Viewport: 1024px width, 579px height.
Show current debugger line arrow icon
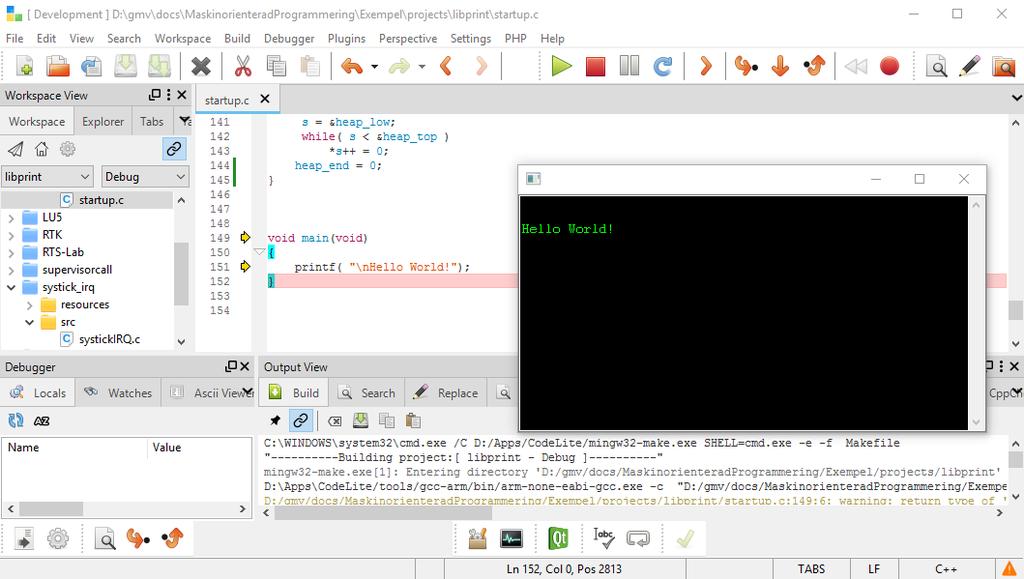point(705,66)
